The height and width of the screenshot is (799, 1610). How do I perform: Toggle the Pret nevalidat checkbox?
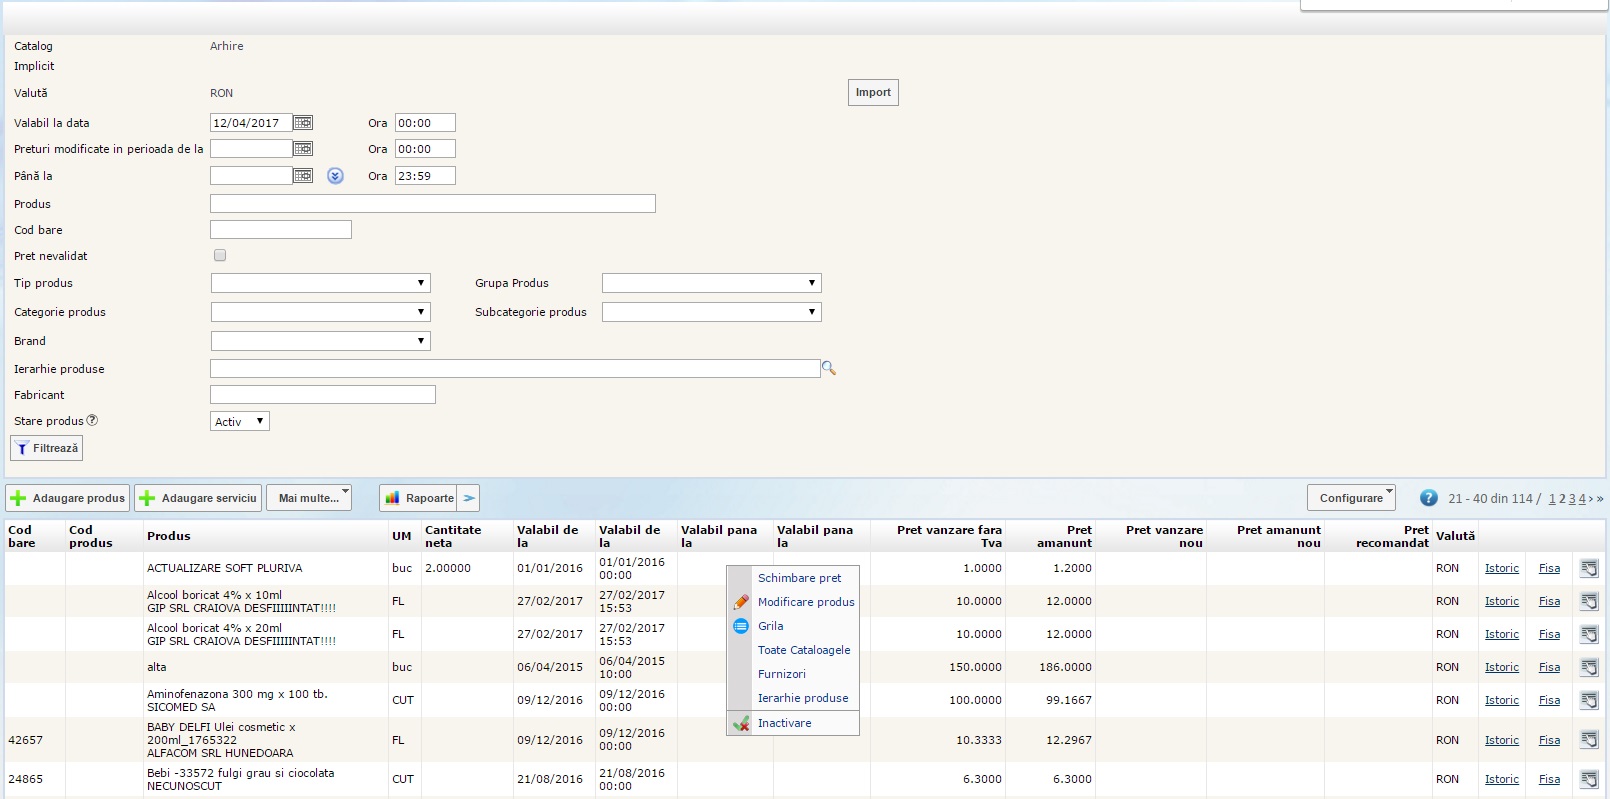220,256
